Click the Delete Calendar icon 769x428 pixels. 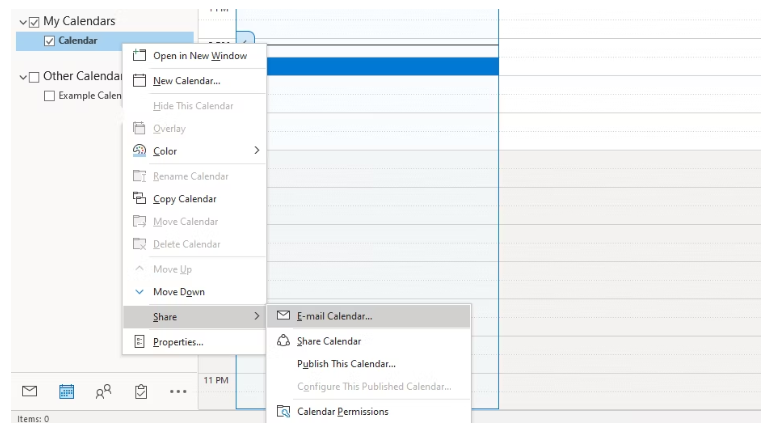[x=139, y=244]
